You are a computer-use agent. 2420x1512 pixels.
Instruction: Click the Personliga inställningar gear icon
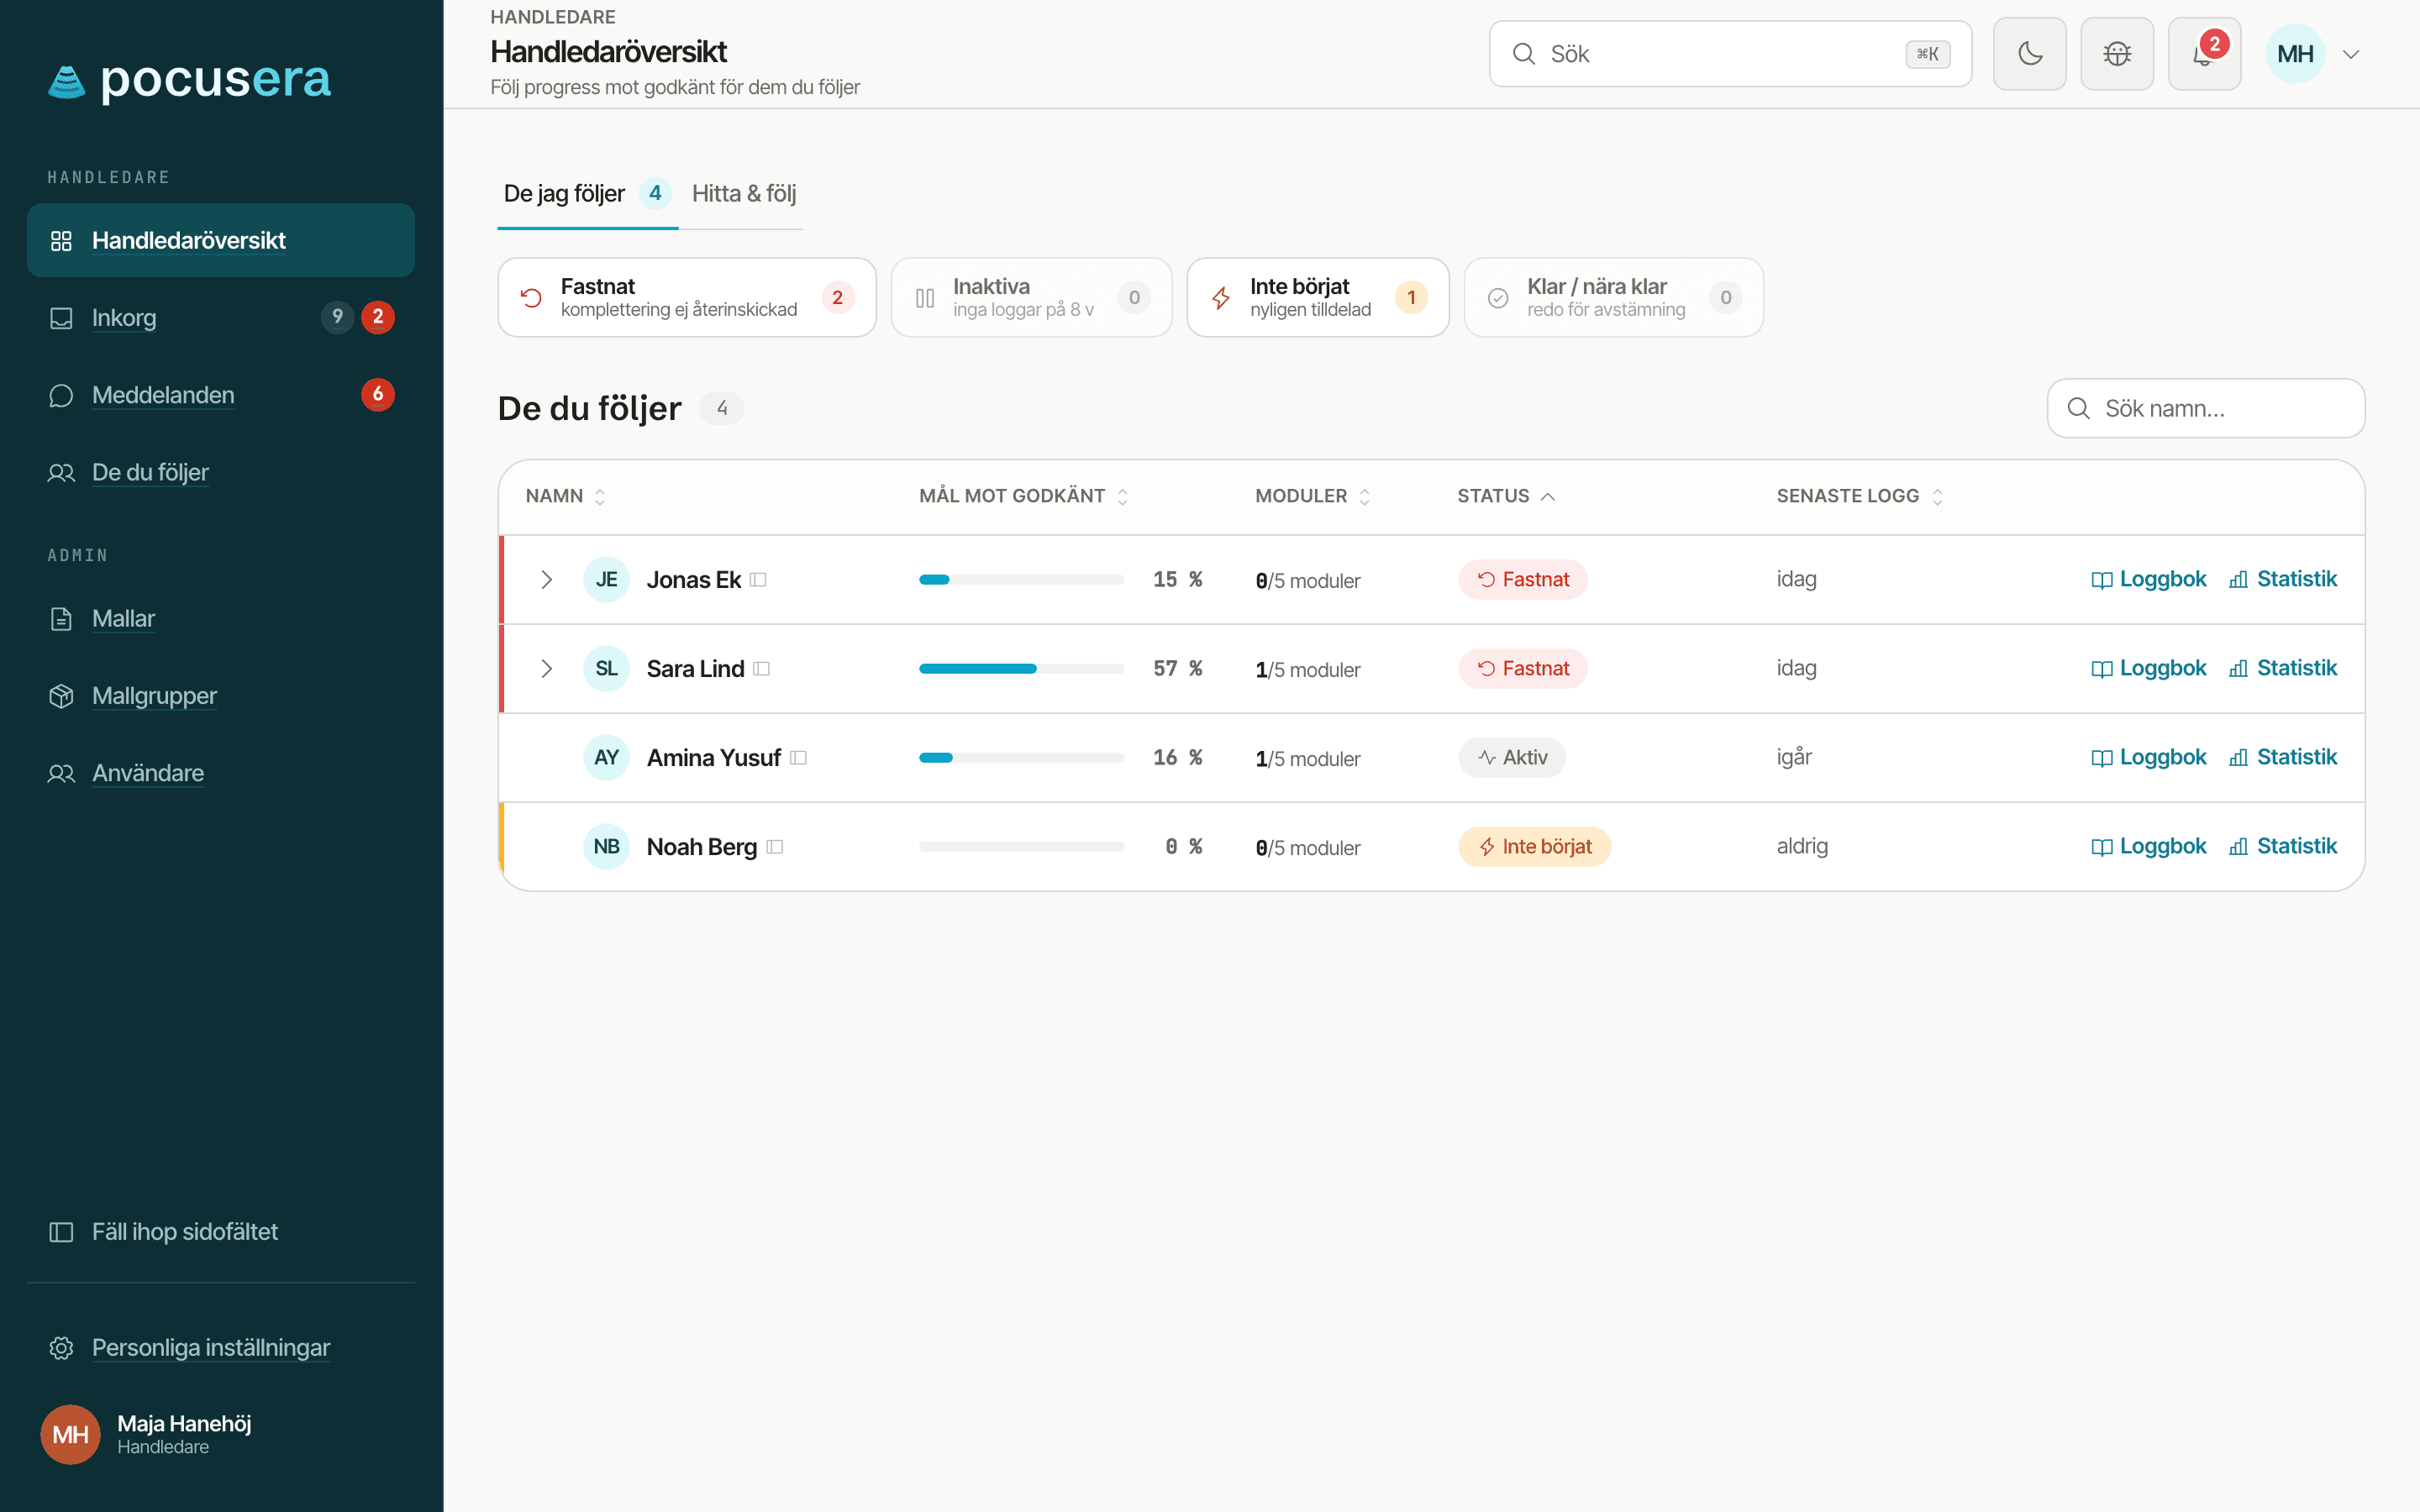click(x=61, y=1348)
